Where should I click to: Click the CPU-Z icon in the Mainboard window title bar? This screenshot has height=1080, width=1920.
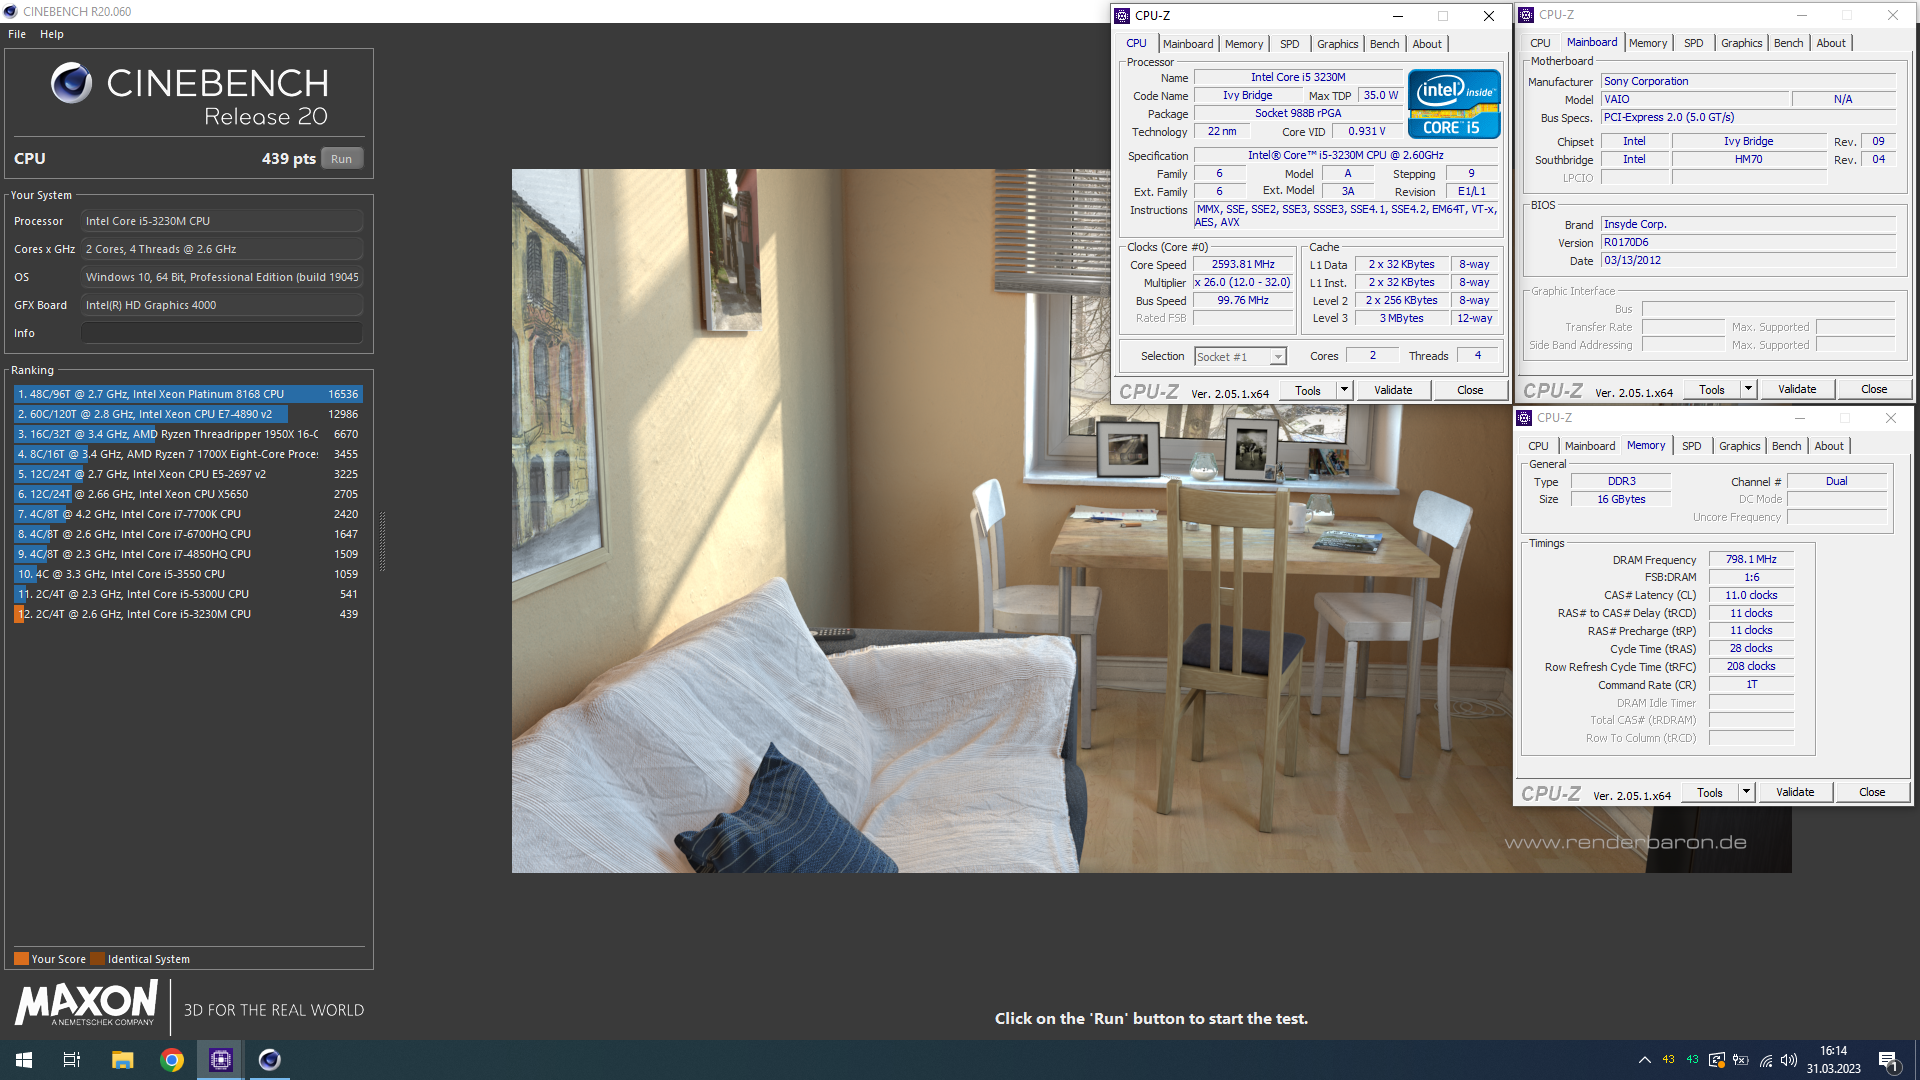[x=1527, y=15]
